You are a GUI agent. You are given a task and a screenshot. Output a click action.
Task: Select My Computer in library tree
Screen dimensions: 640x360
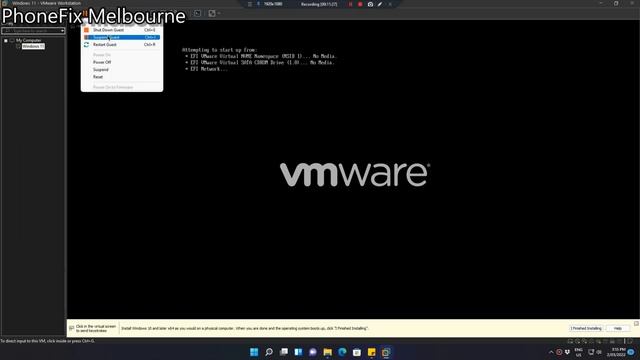[x=29, y=40]
